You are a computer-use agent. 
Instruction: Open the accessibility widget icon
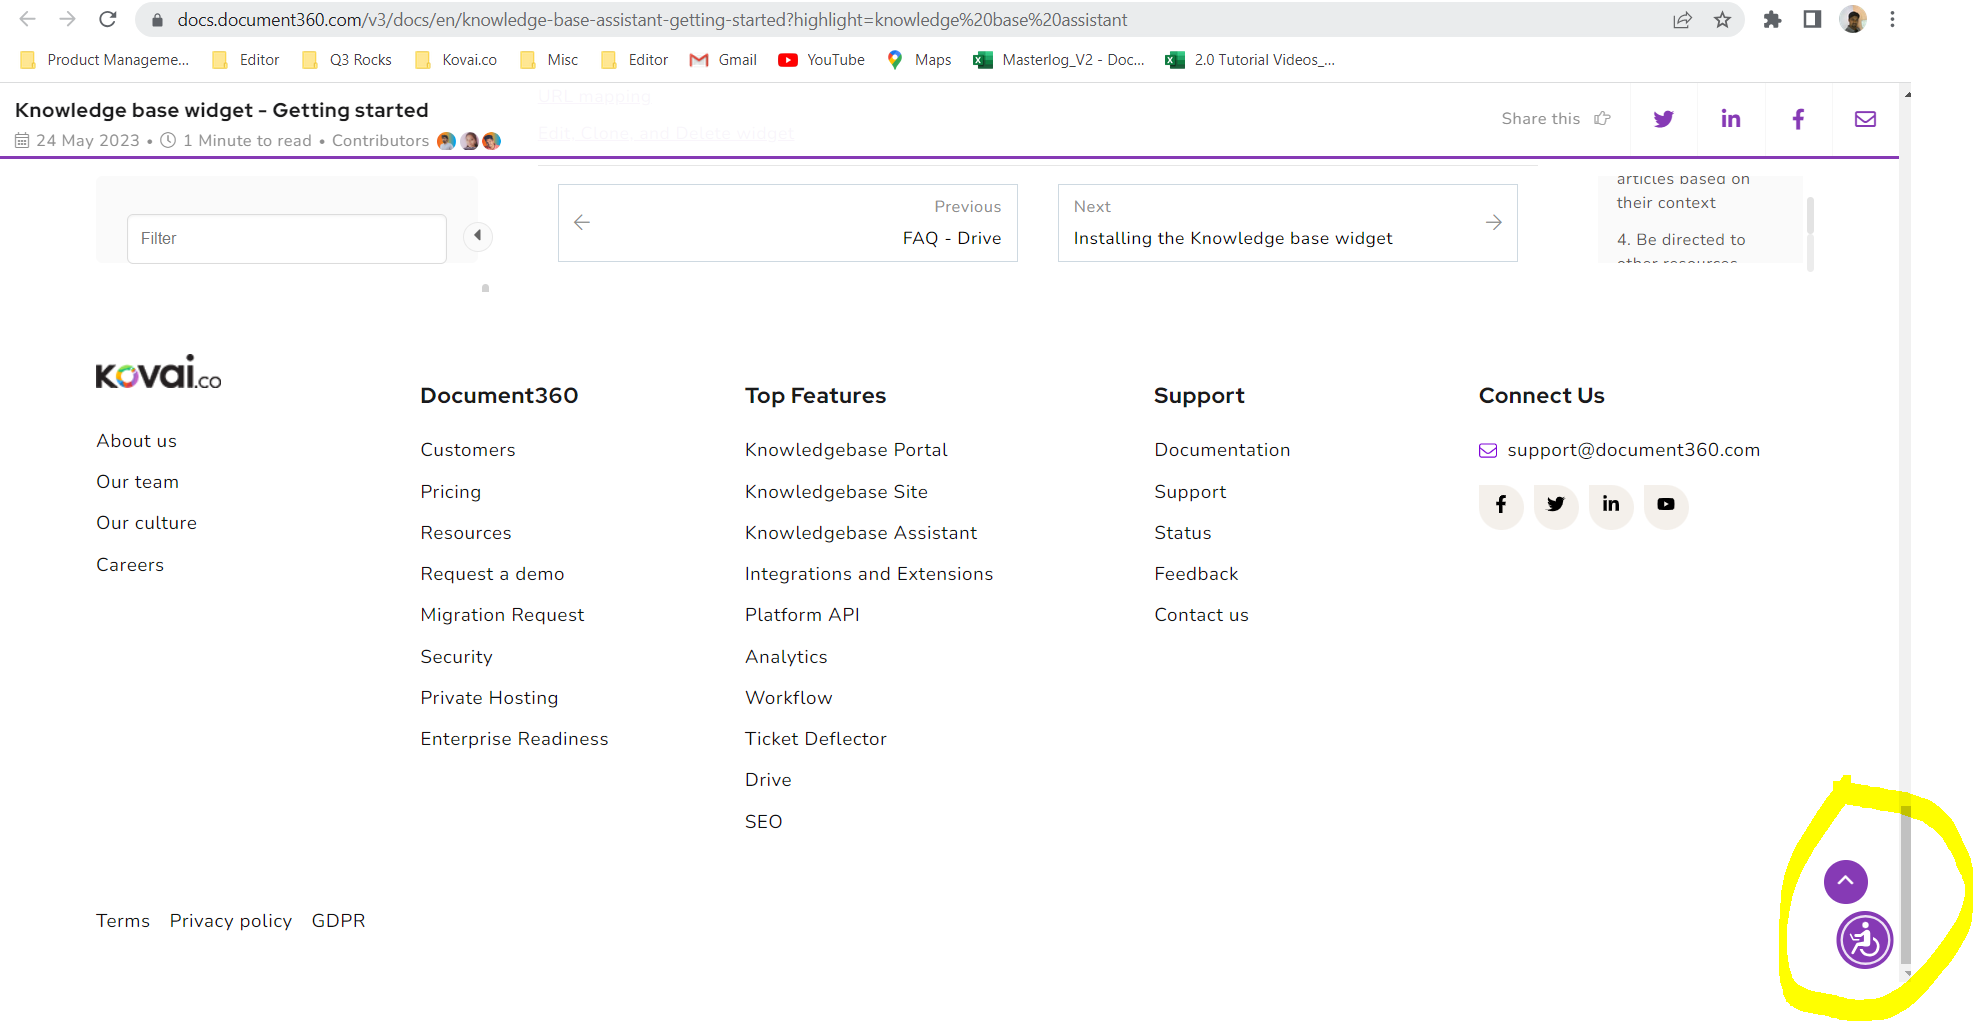[1864, 940]
